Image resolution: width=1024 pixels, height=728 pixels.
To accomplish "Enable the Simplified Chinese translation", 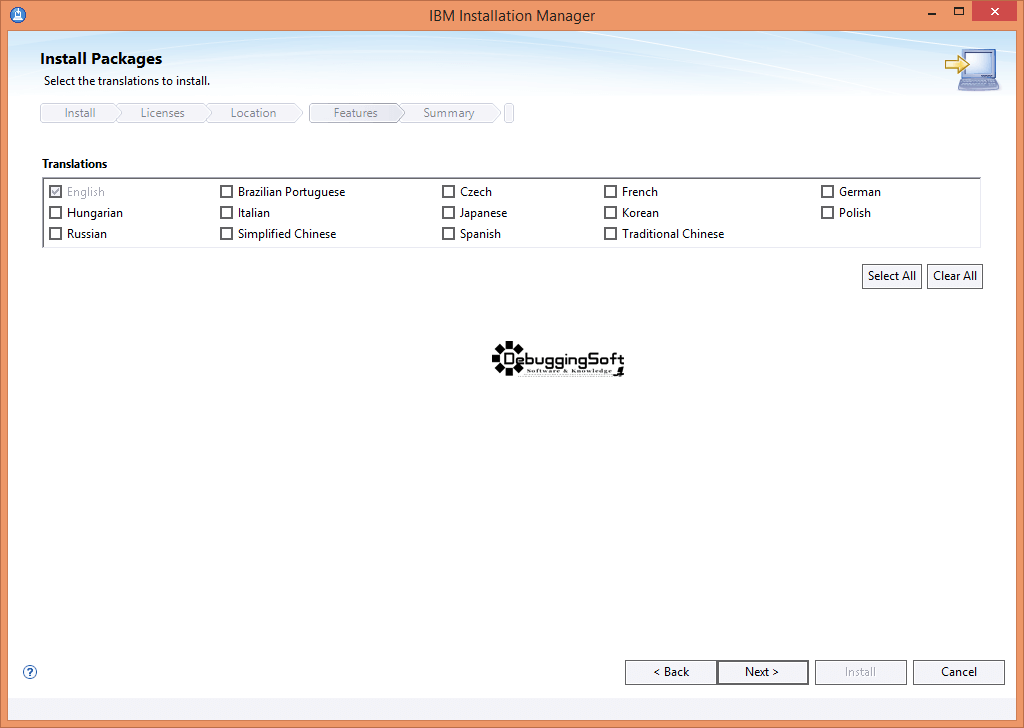I will pyautogui.click(x=227, y=234).
